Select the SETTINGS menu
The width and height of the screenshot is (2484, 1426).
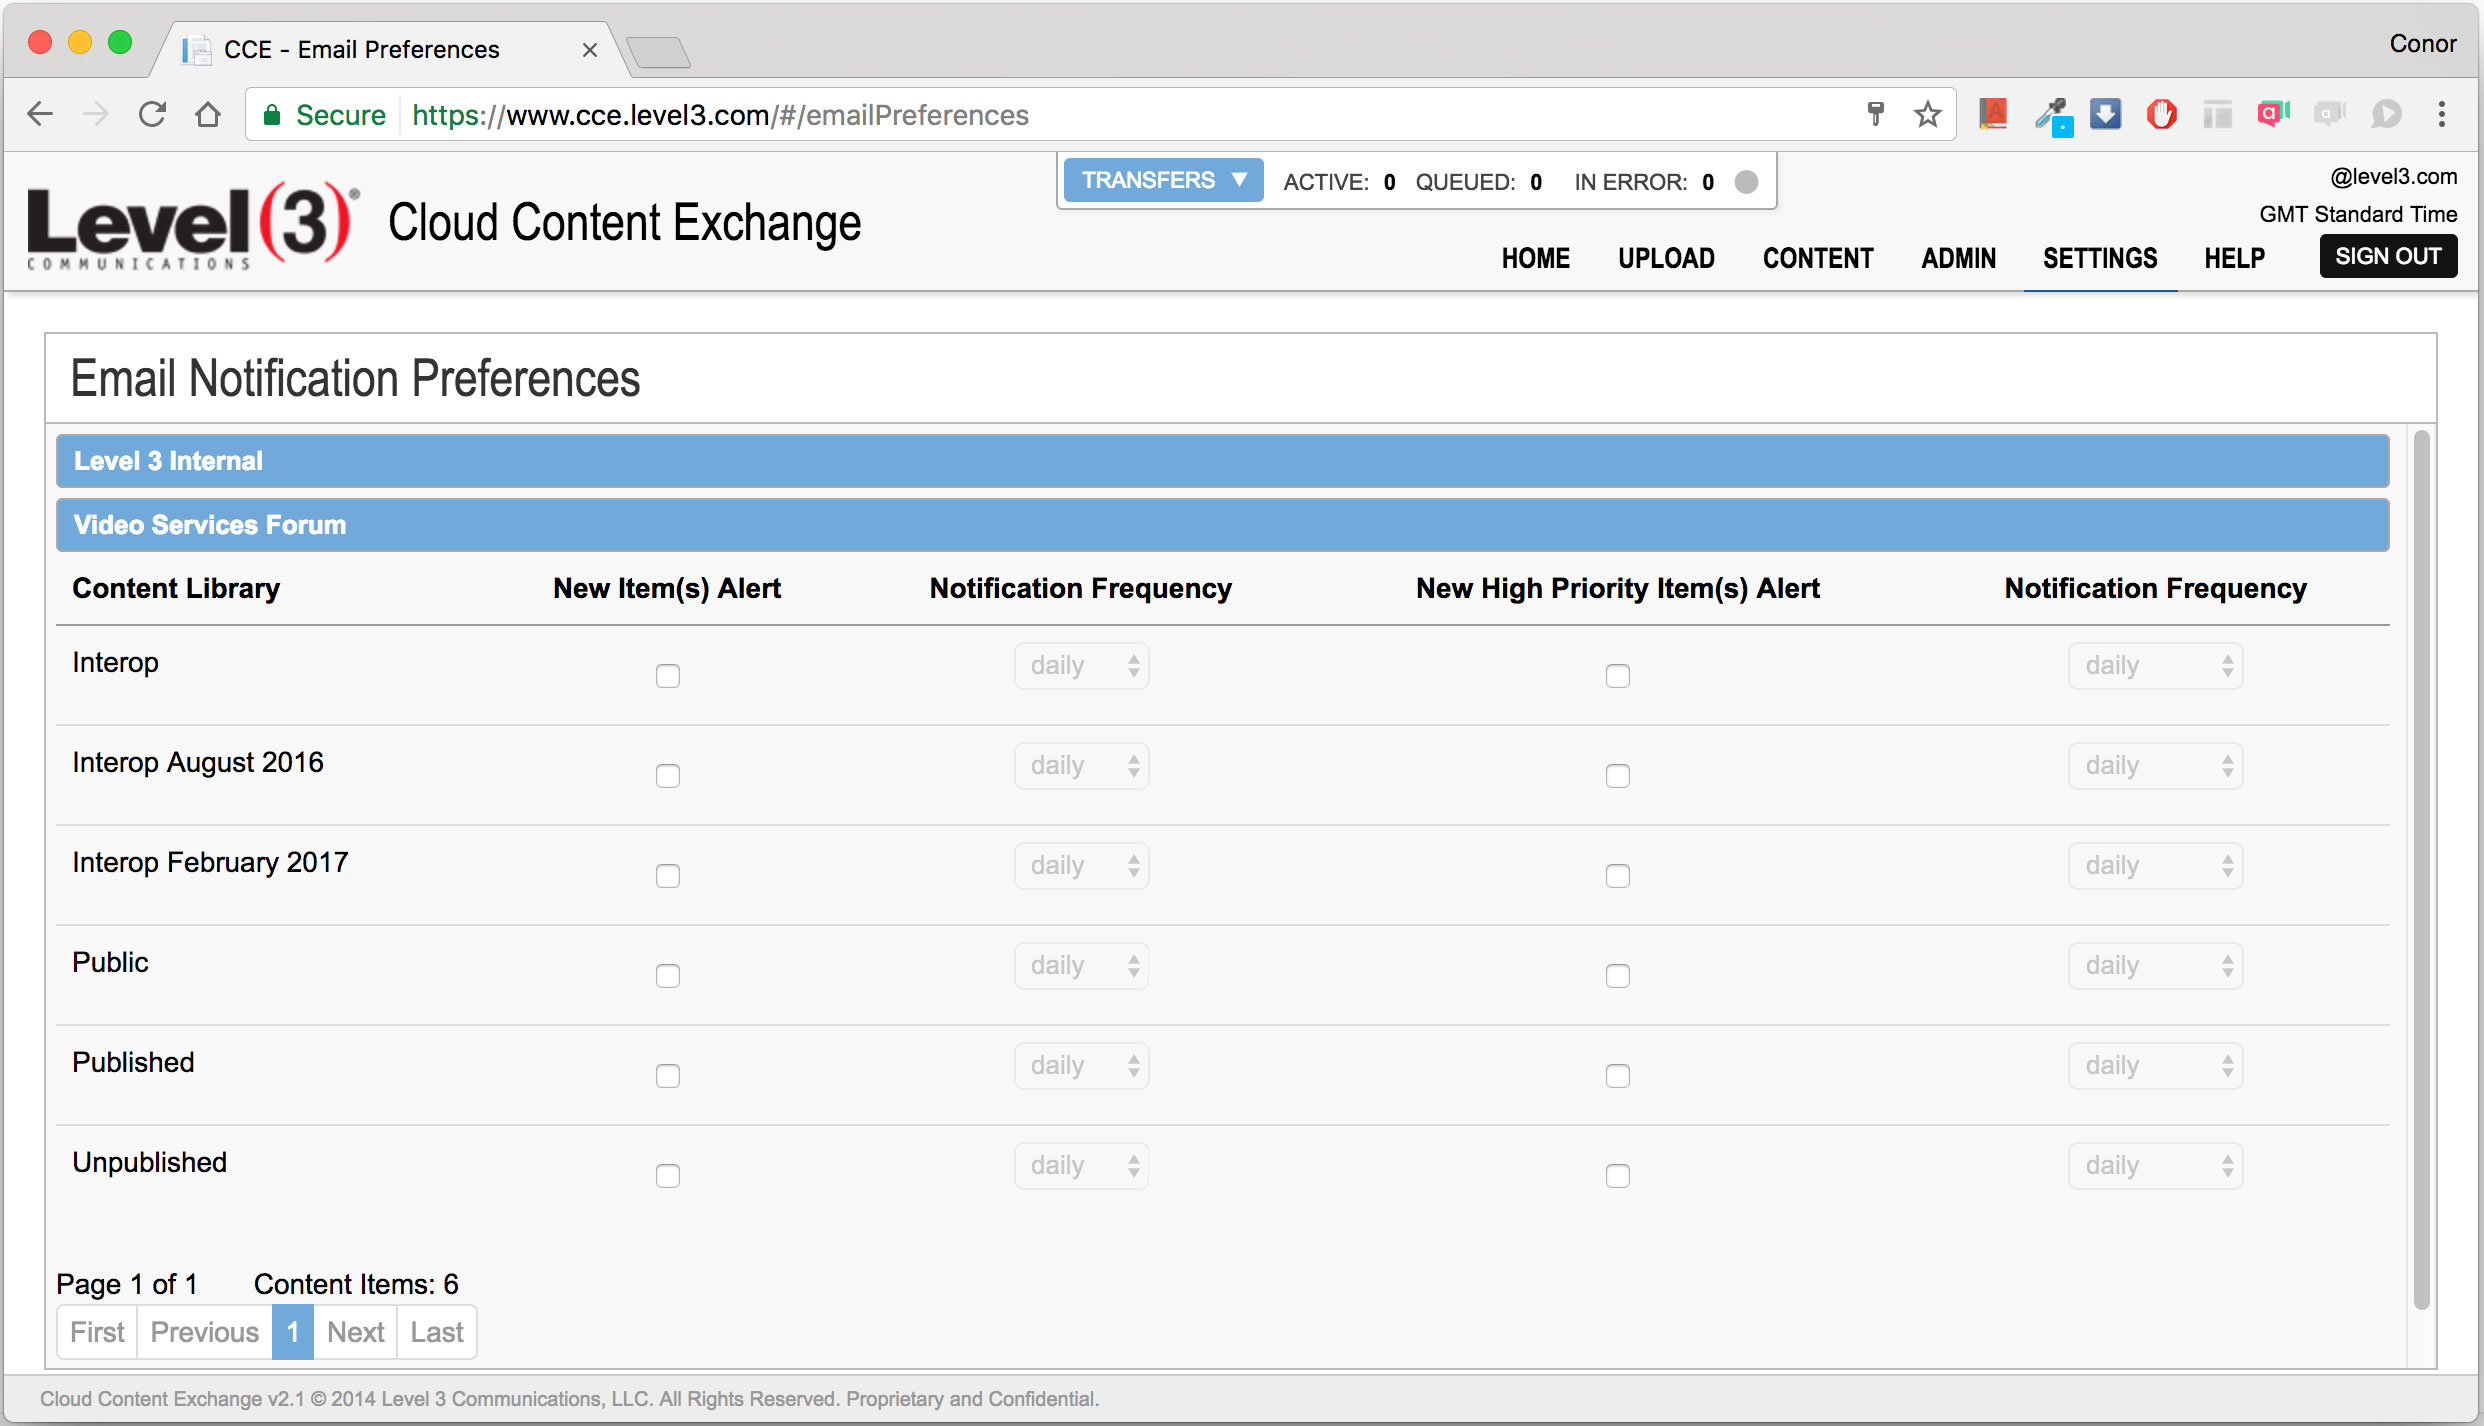point(2100,258)
